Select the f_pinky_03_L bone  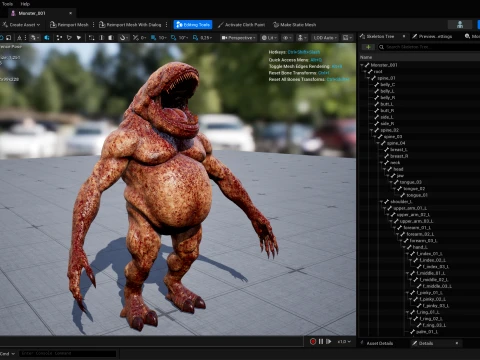[435, 306]
